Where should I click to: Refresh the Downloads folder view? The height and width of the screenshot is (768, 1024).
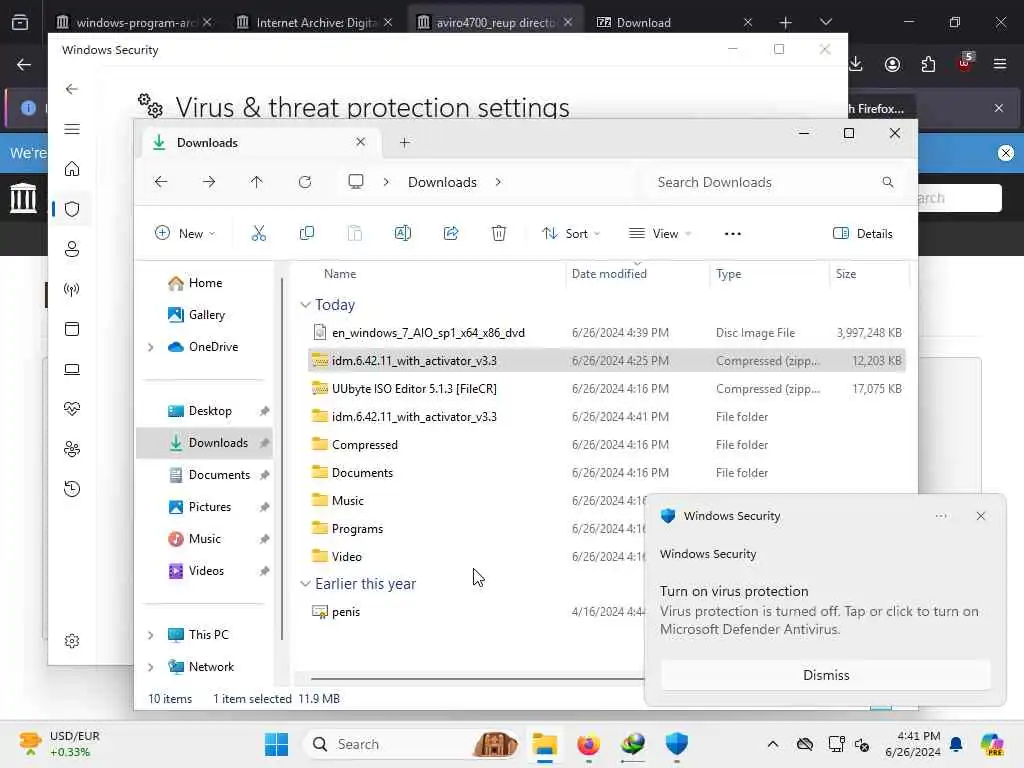click(305, 182)
